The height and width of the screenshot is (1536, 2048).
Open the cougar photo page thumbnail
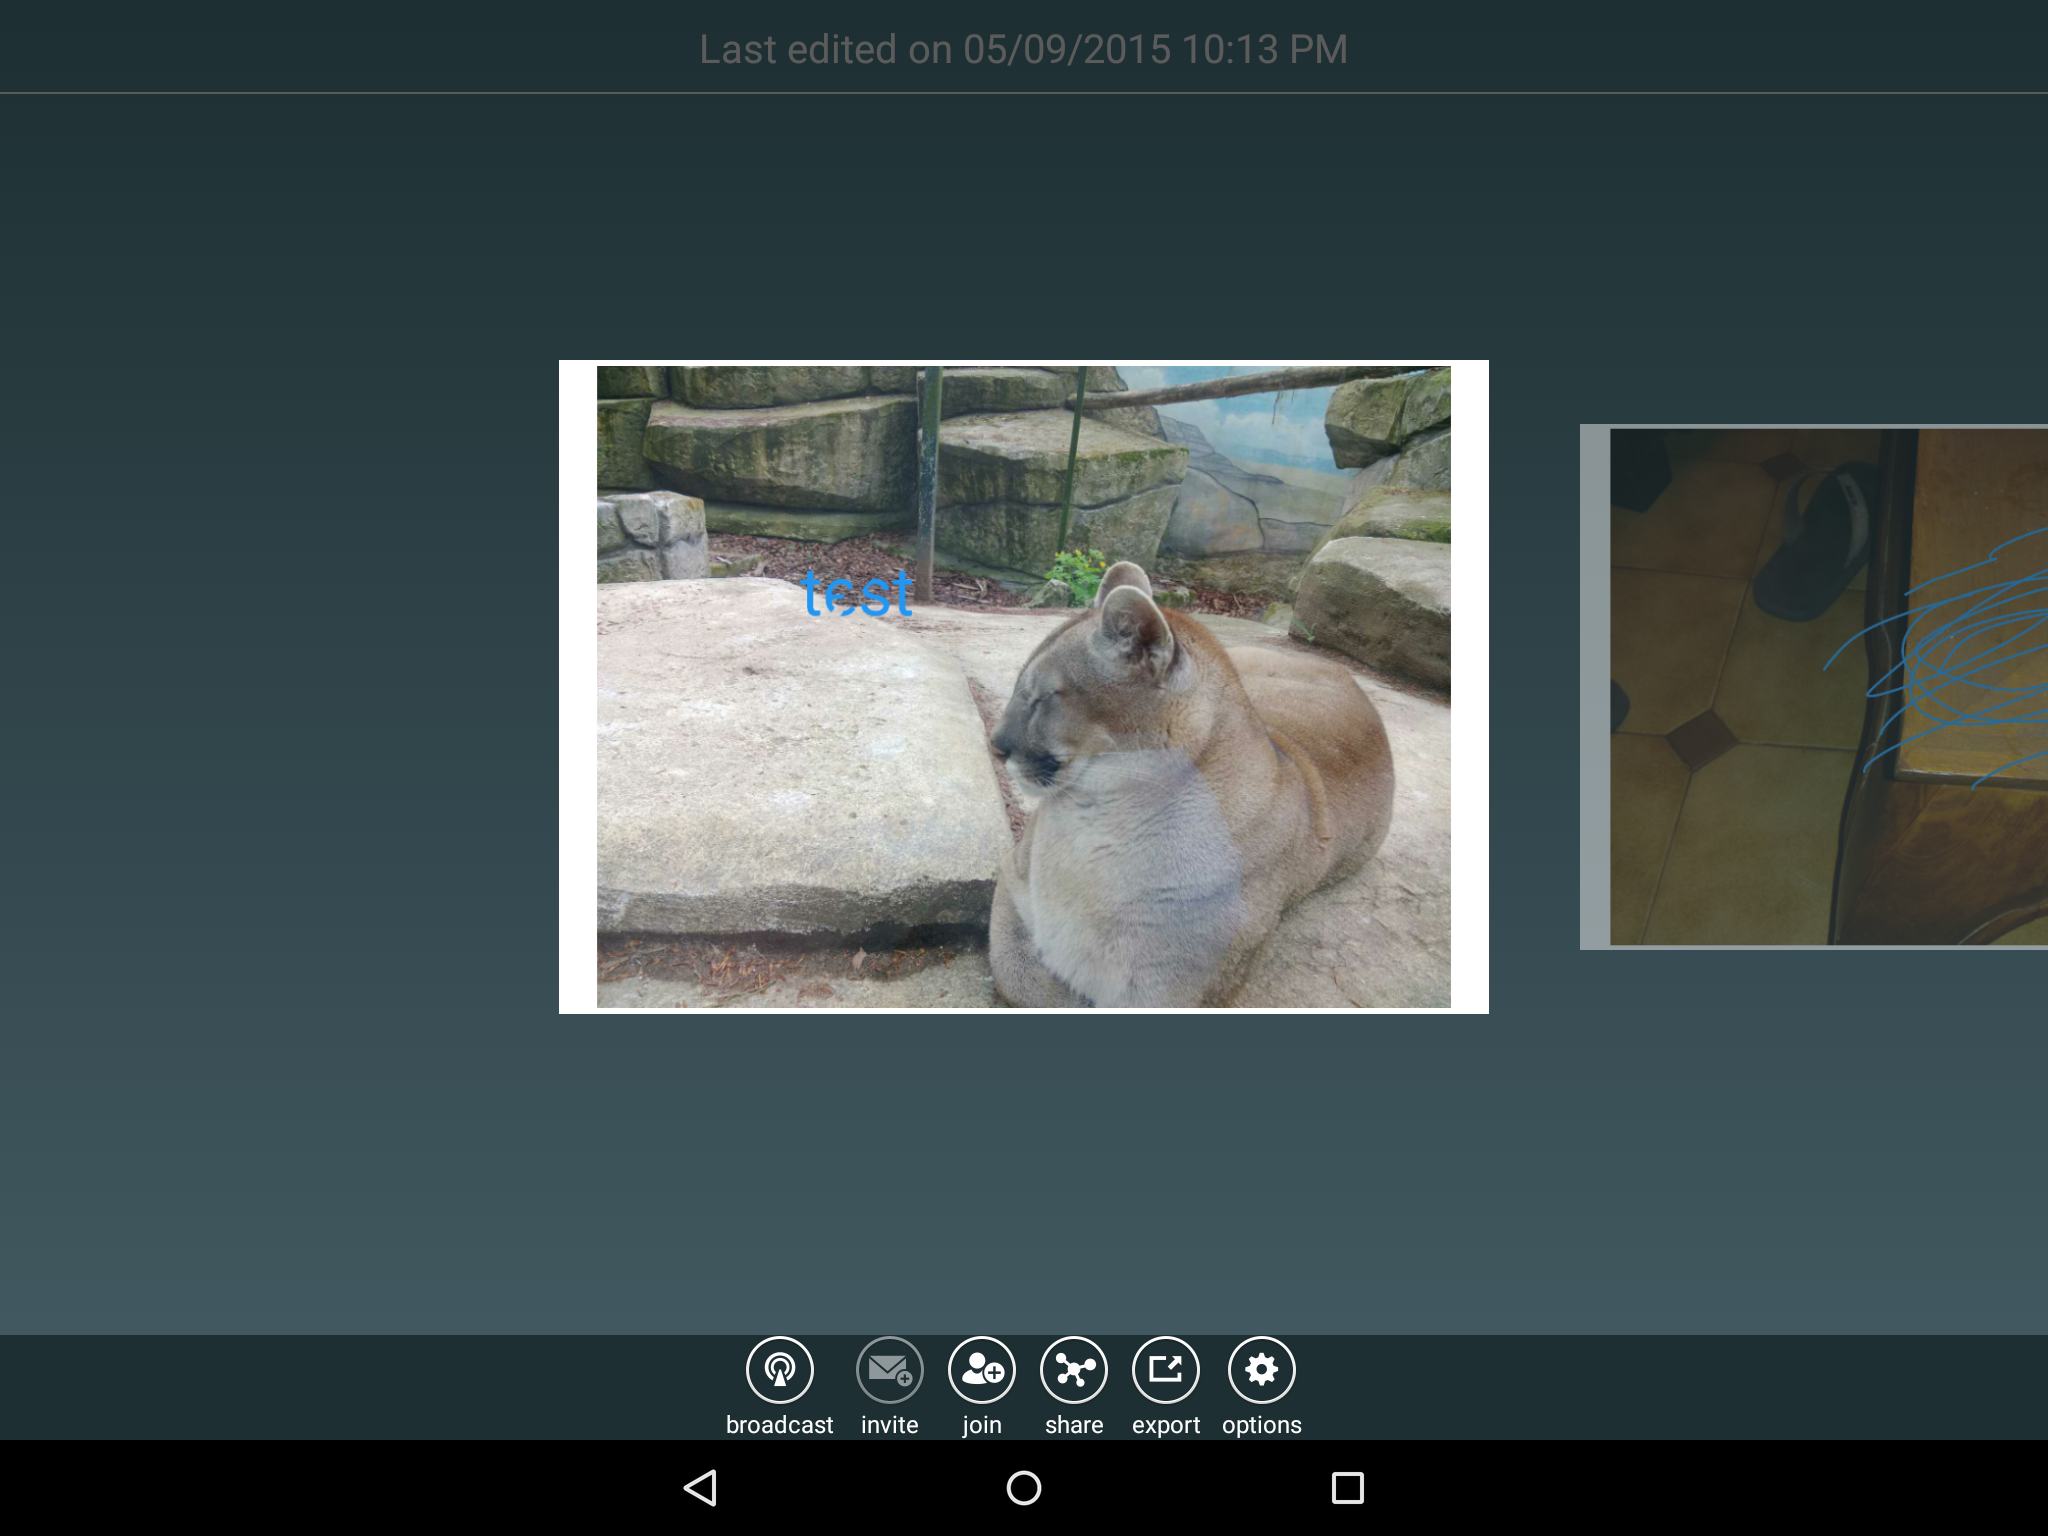[1023, 687]
